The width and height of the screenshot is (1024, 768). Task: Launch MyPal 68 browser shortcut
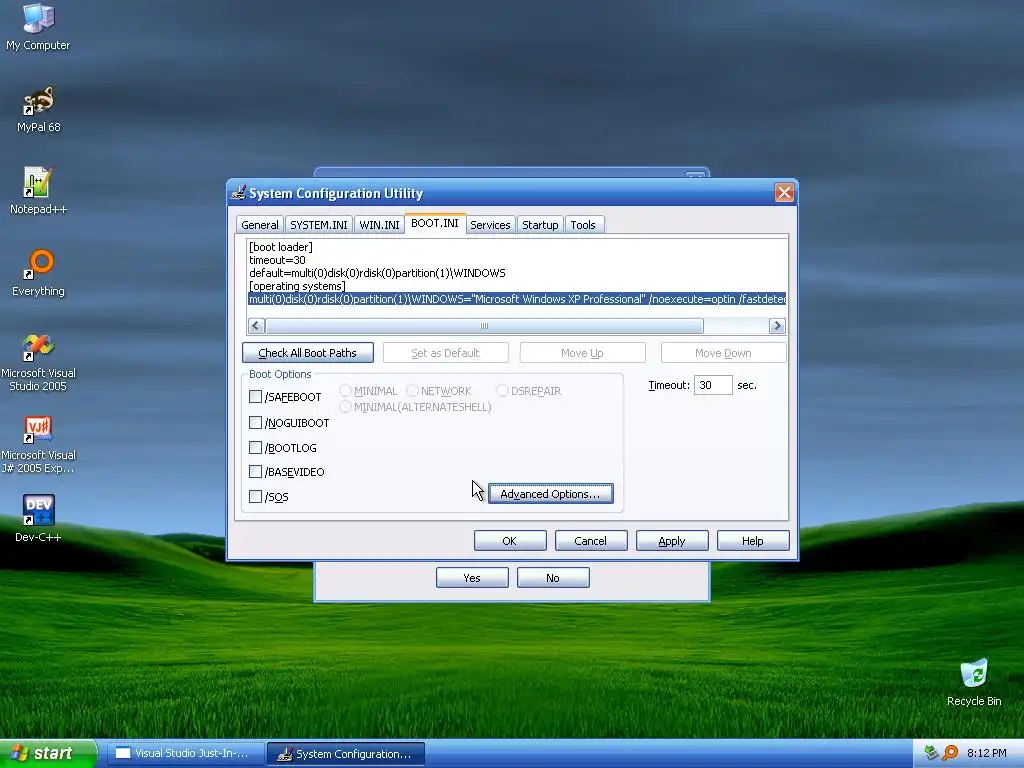38,108
